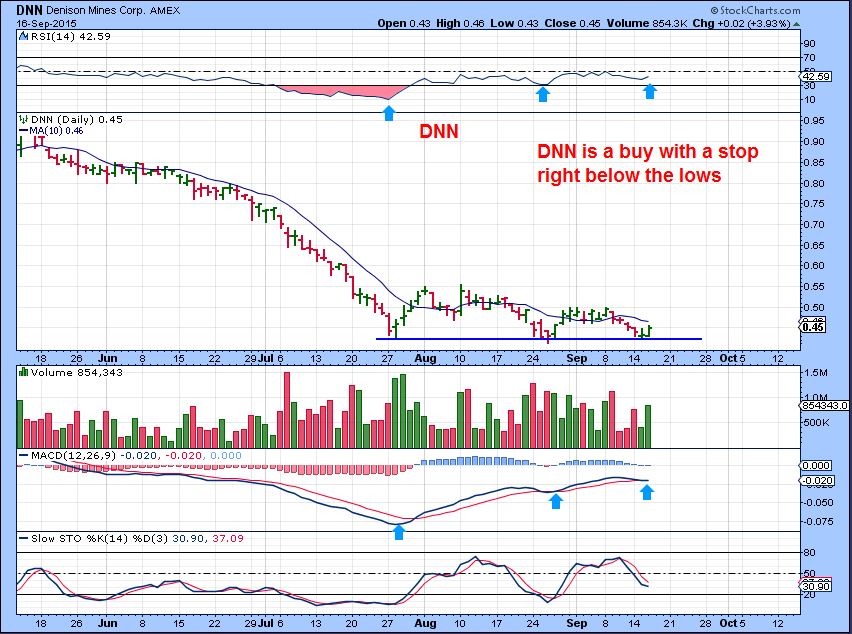This screenshot has height=634, width=852.
Task: Click 'Aug' on the bottom date axis
Action: click(425, 623)
